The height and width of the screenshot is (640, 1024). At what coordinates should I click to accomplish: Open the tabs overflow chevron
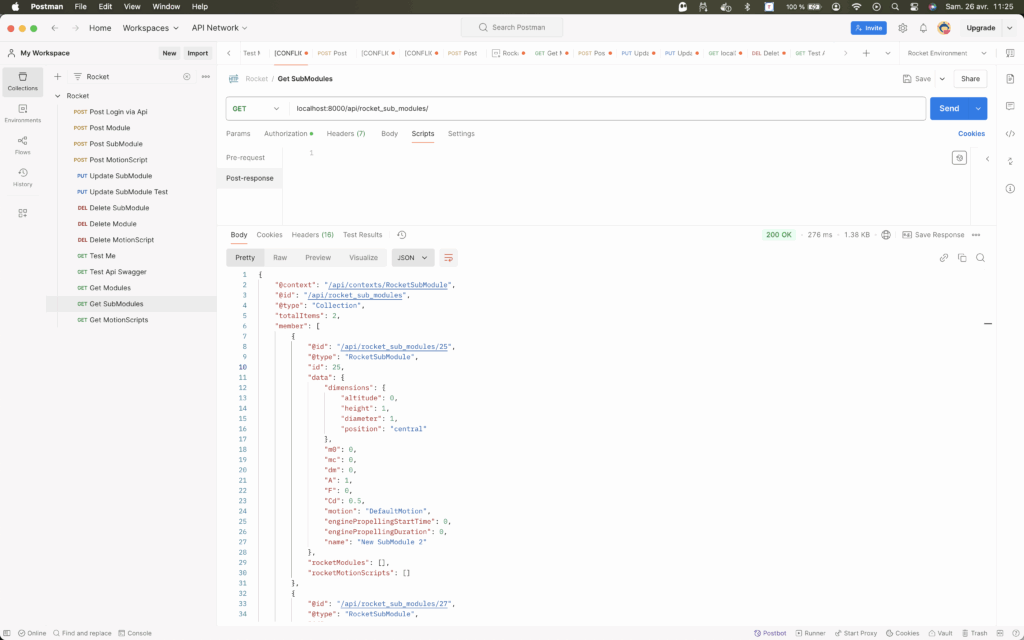888,53
